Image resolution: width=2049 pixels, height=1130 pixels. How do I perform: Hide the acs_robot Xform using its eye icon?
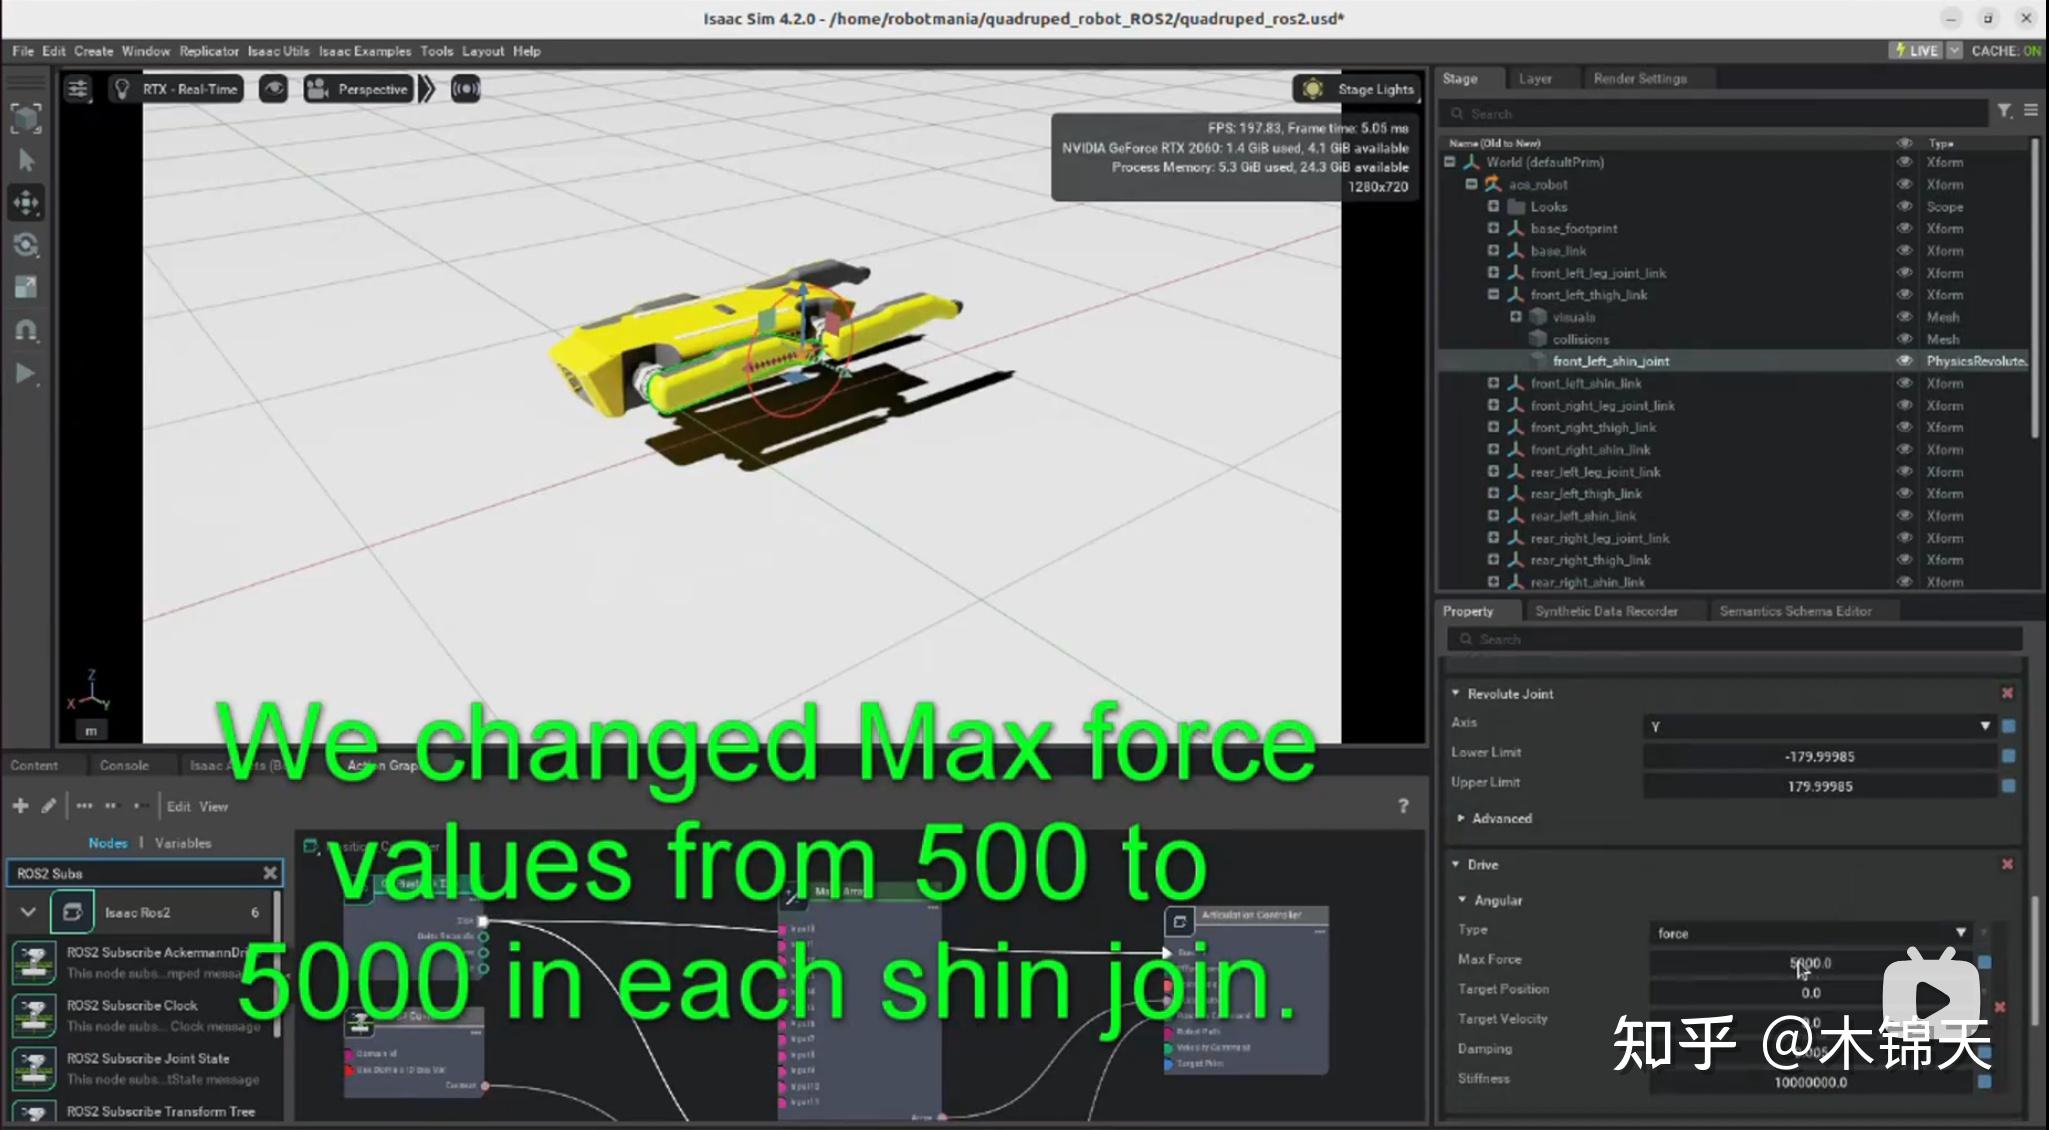[1905, 184]
